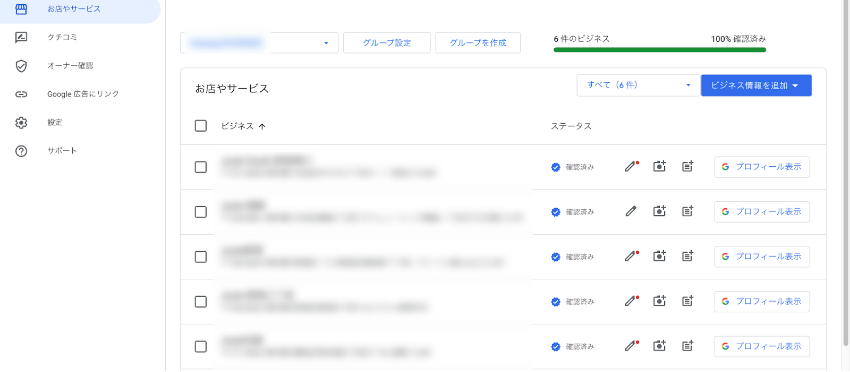Toggle the select-all checkbox beside ビジネス header
Image resolution: width=850 pixels, height=372 pixels.
coord(201,126)
